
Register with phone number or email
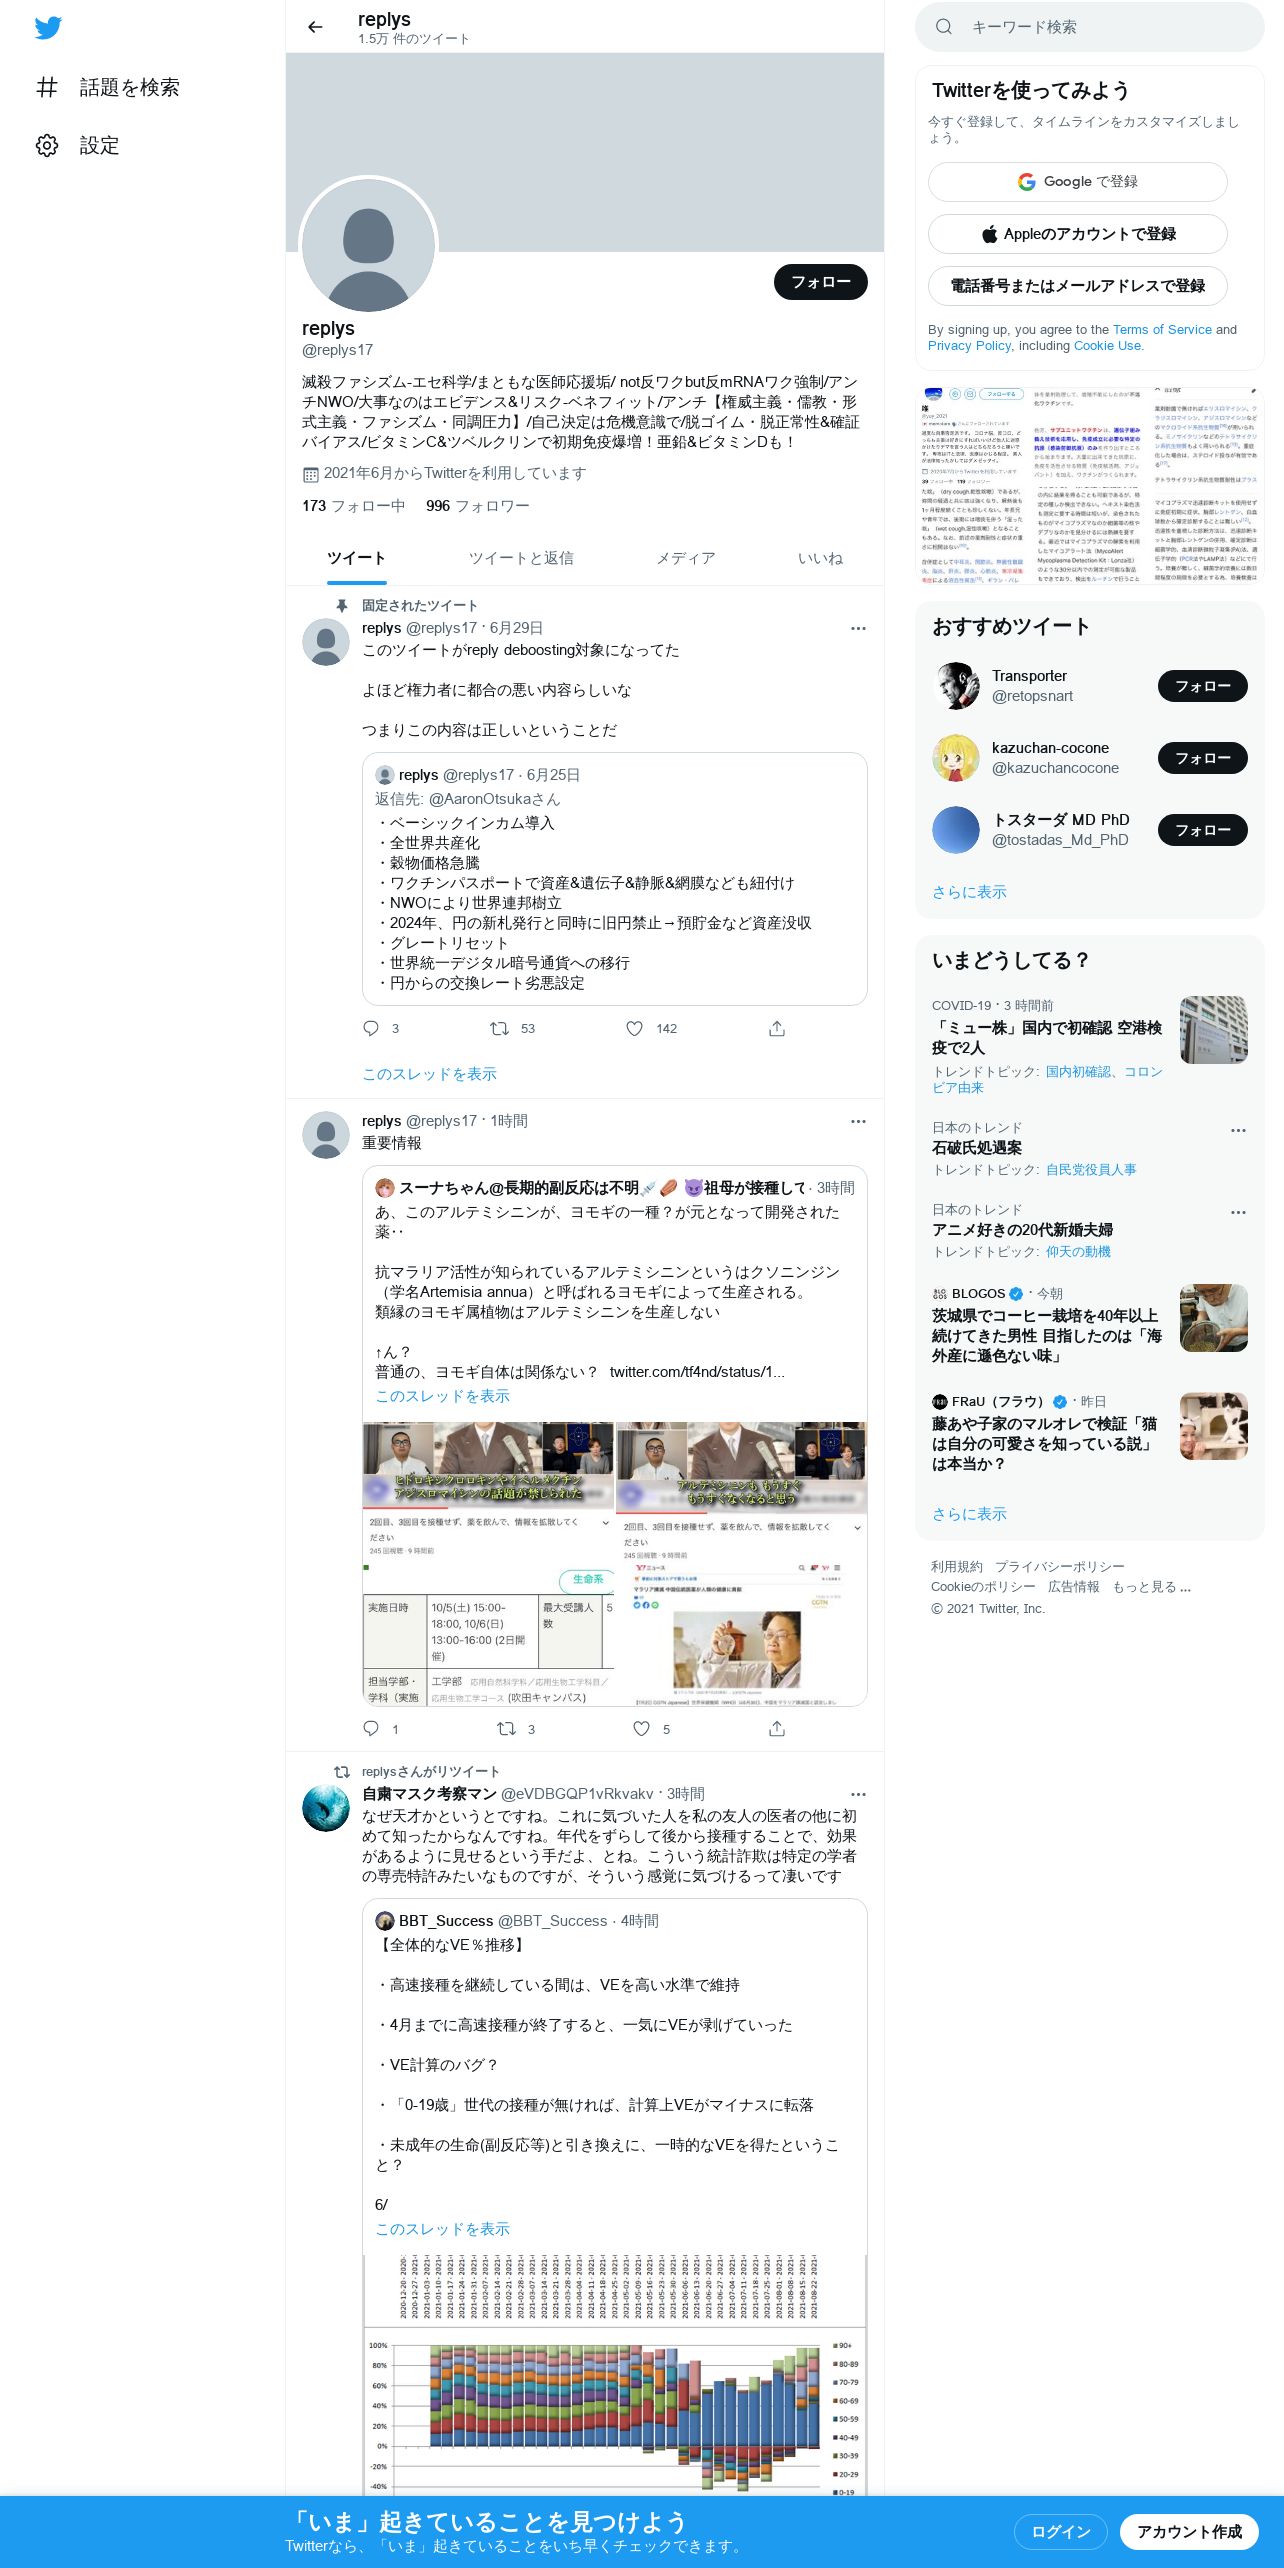1078,286
